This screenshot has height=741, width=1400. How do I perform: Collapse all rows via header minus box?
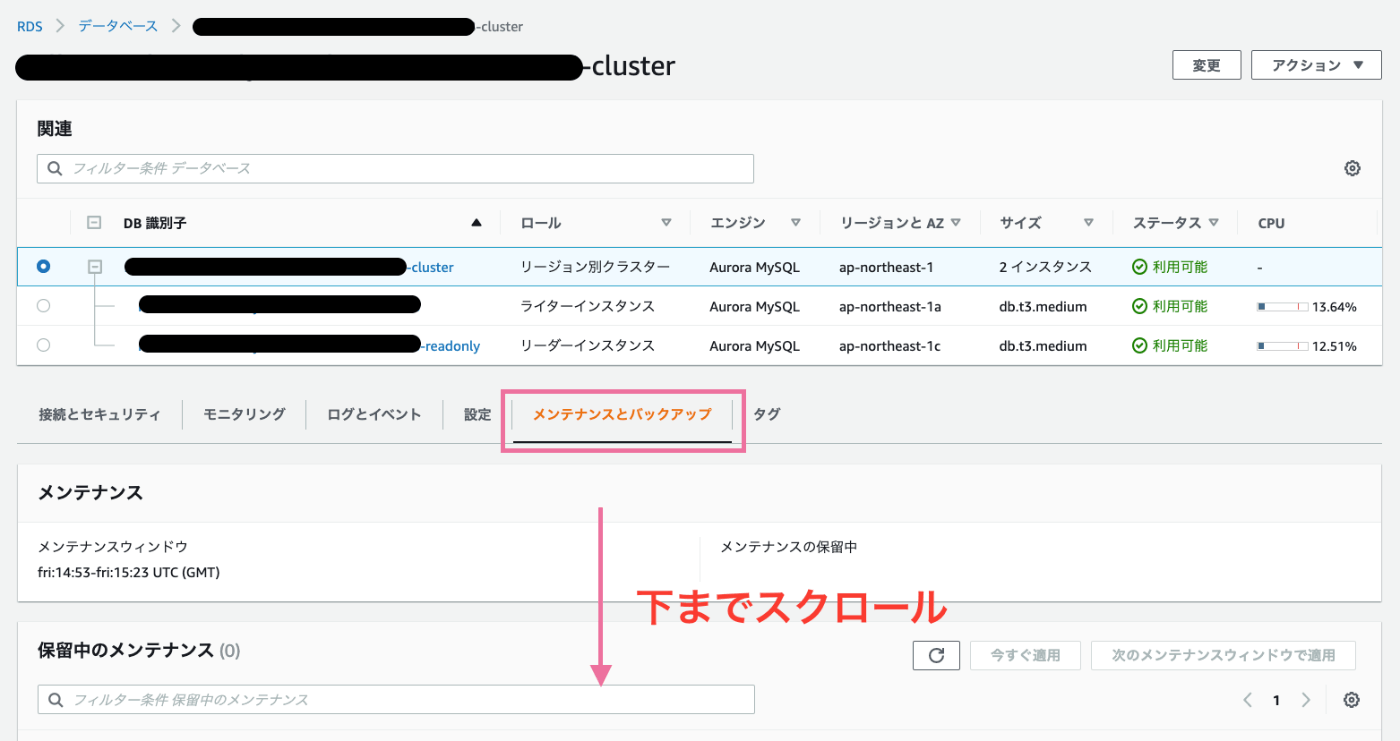click(94, 223)
